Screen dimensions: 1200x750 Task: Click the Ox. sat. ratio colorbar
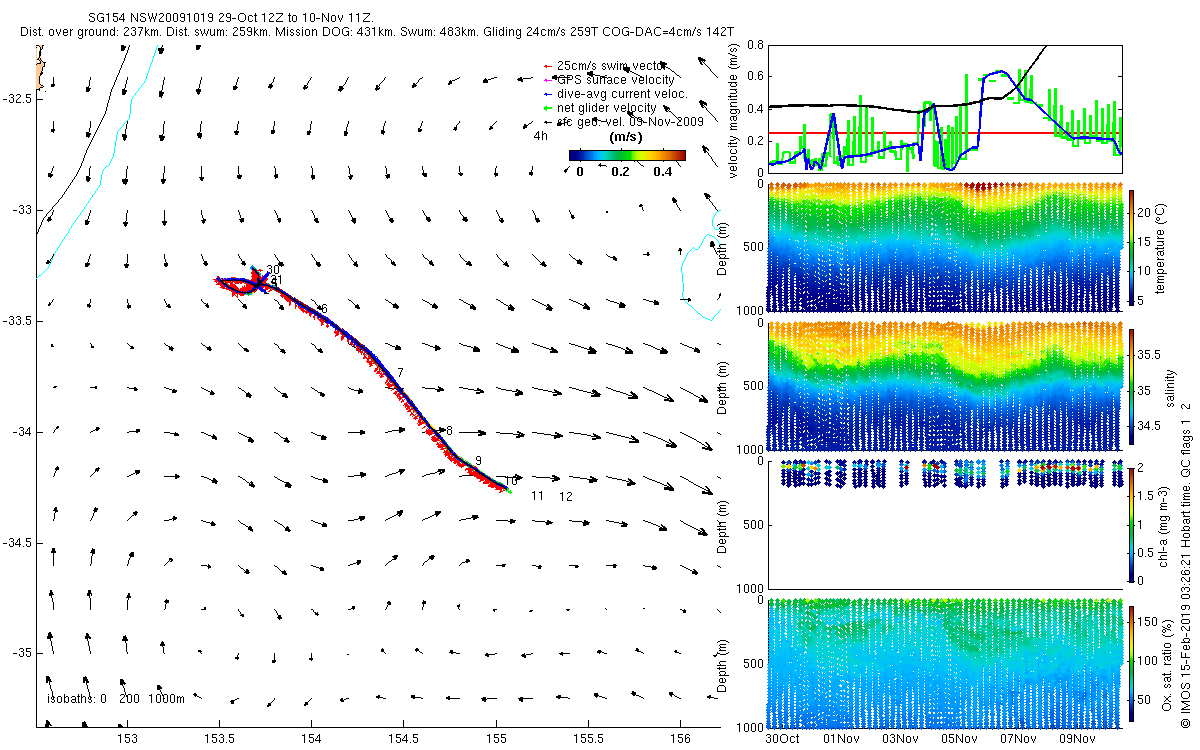pyautogui.click(x=1132, y=662)
